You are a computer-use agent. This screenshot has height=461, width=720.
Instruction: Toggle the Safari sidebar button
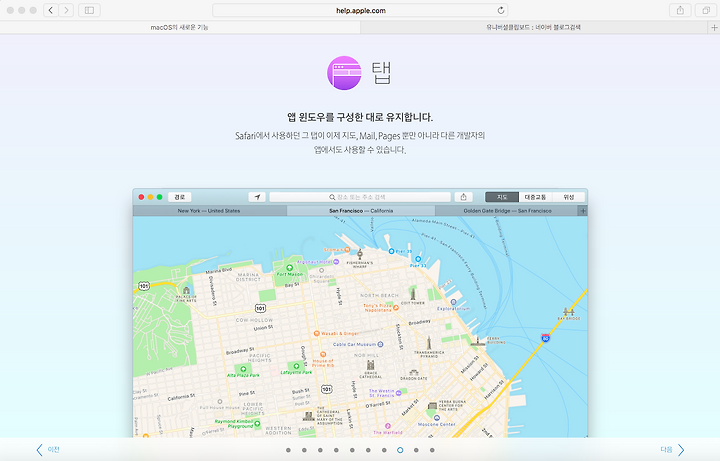90,10
